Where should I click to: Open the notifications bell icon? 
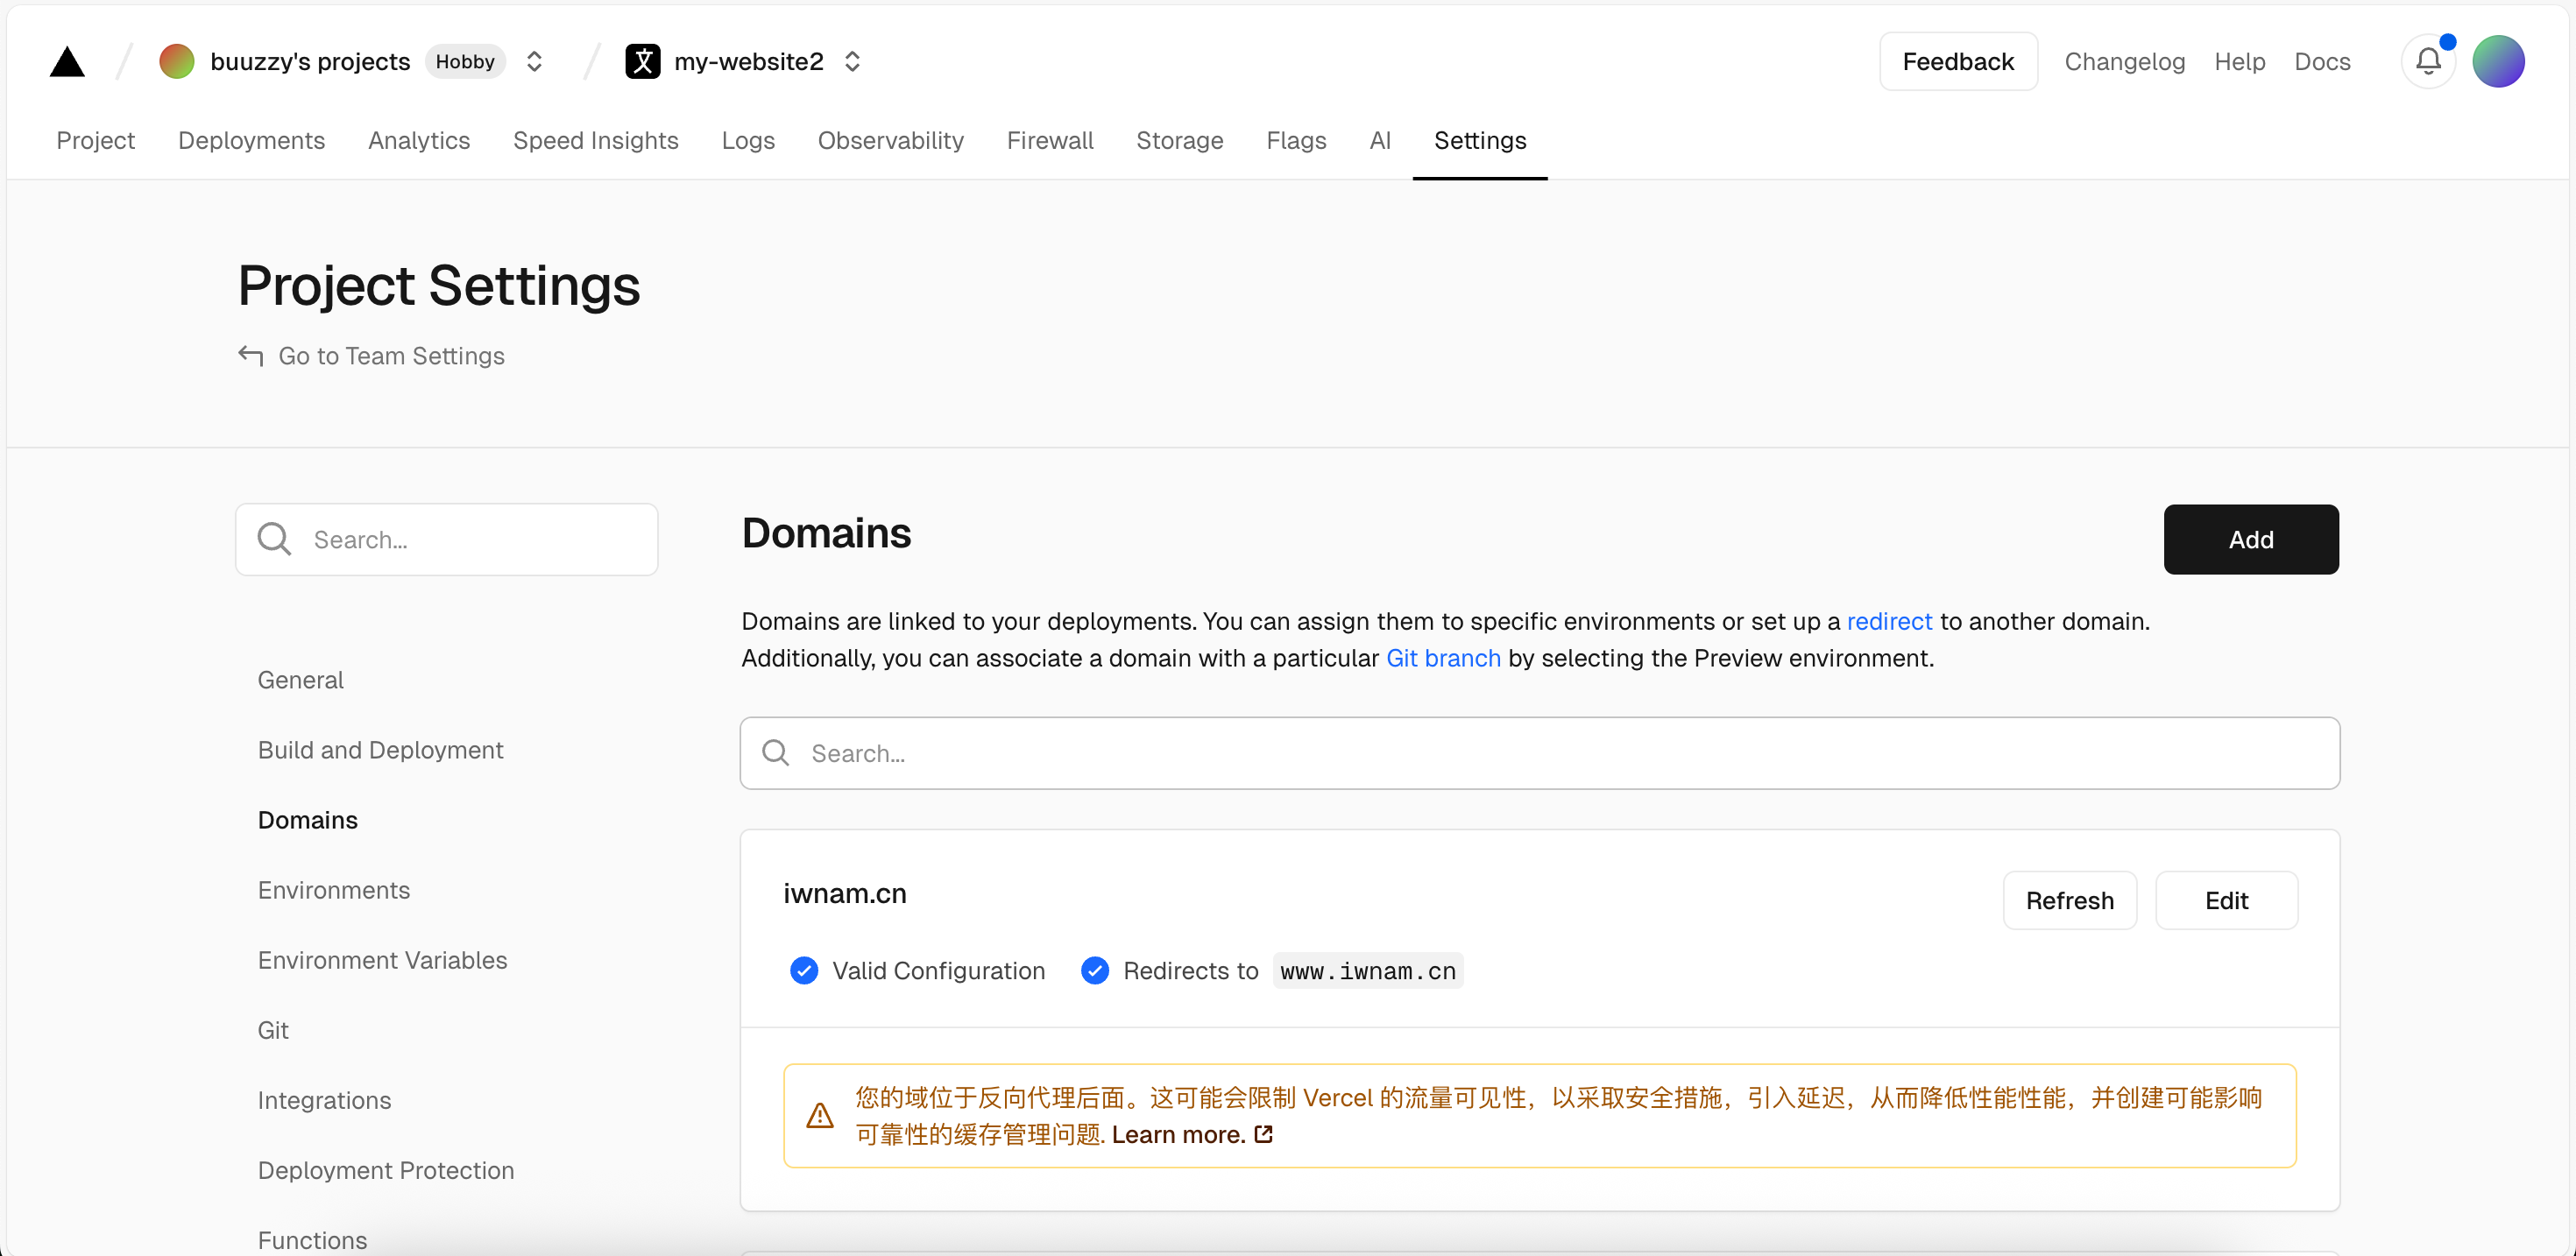[x=2428, y=62]
